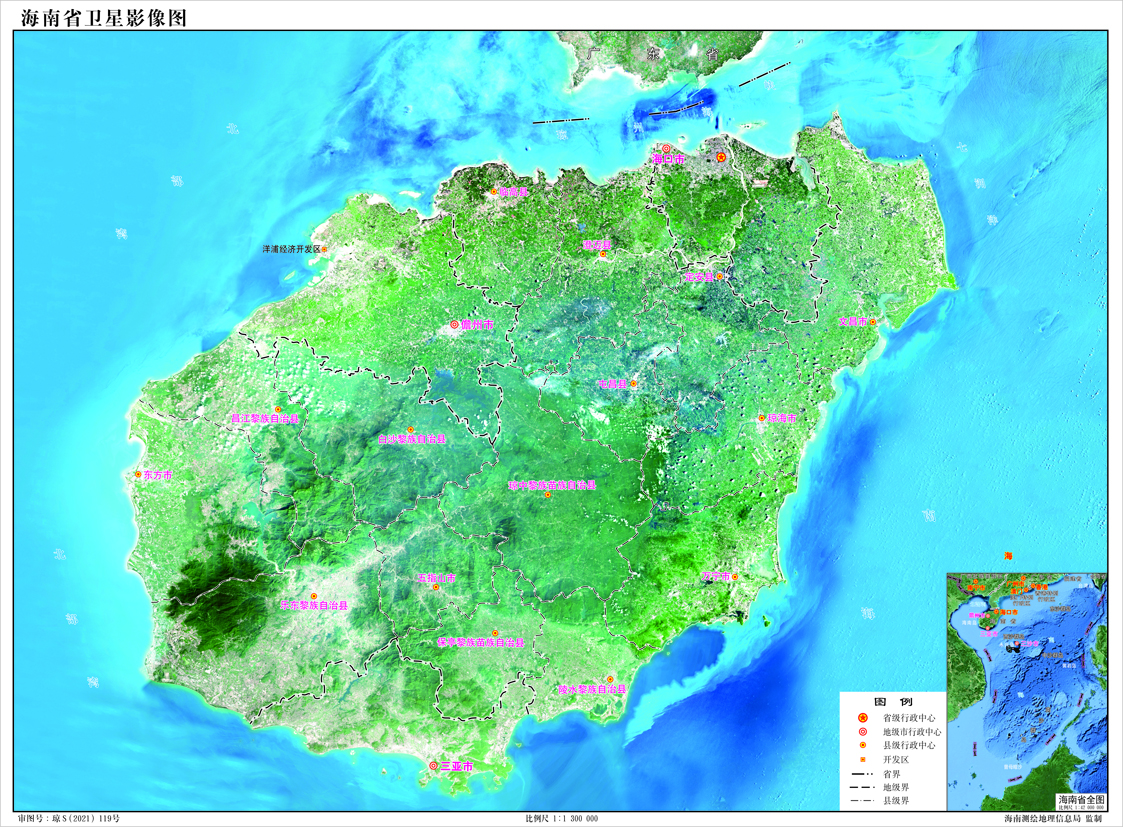Click the 洋浦经济开发区 label text
The height and width of the screenshot is (827, 1123).
[291, 249]
